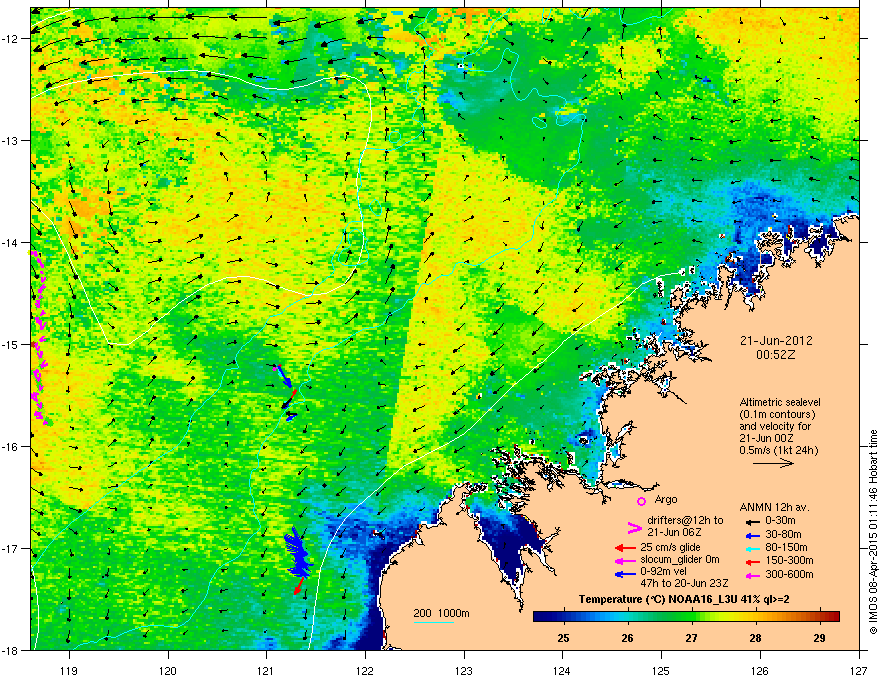Image resolution: width=880 pixels, height=680 pixels.
Task: Click the '21-Jun-2012' date label
Action: pyautogui.click(x=776, y=341)
